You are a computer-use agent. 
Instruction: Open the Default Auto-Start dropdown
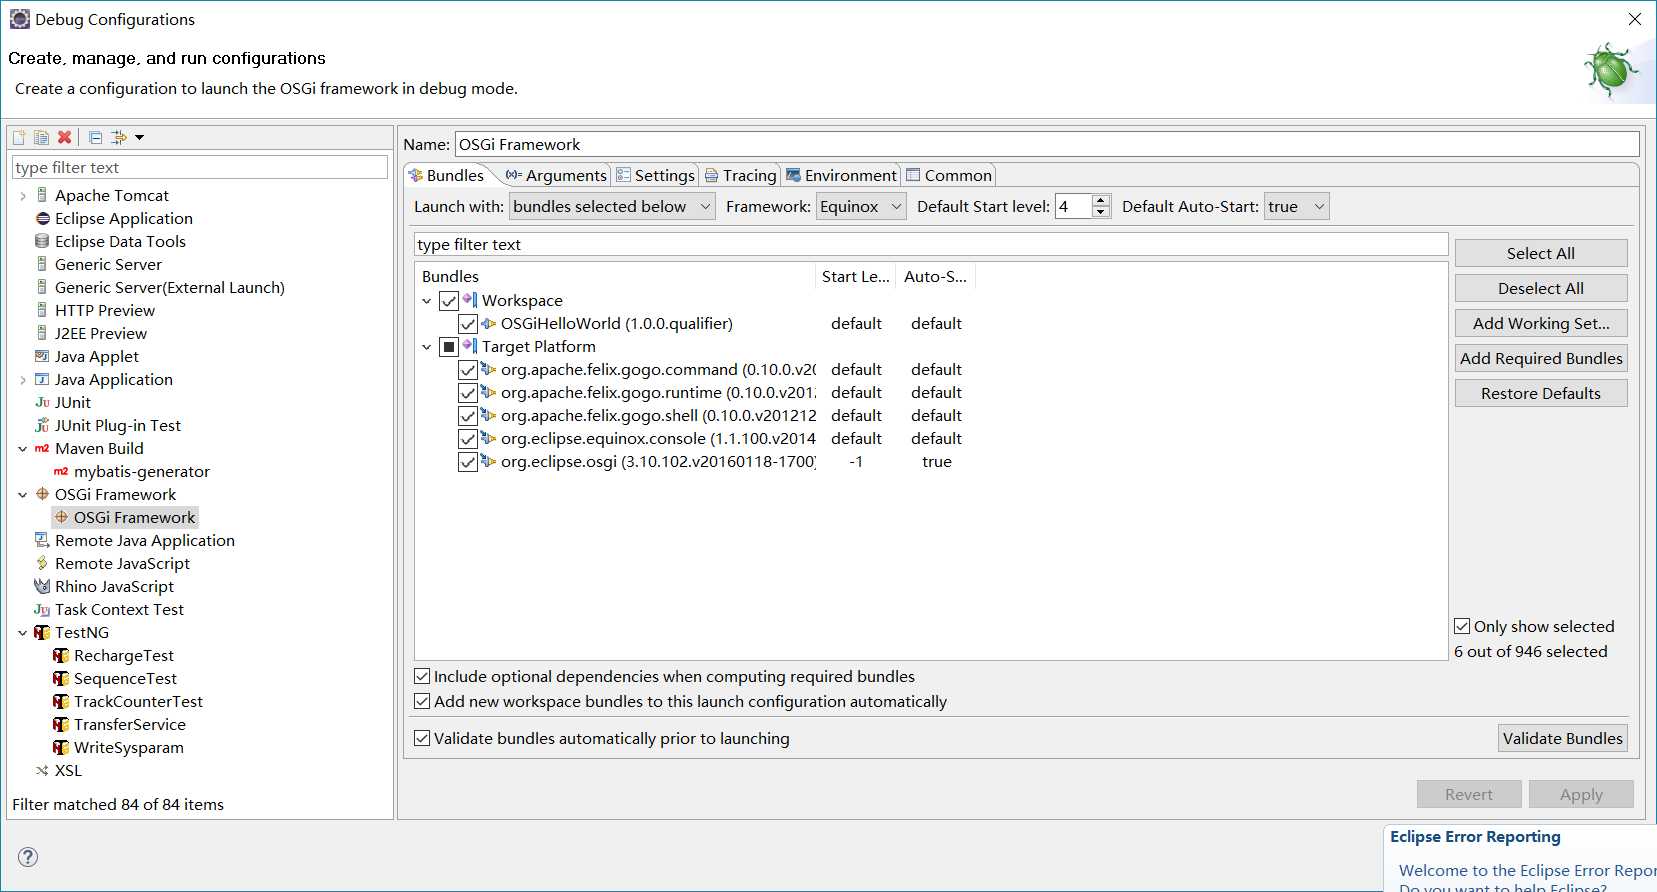click(1297, 206)
